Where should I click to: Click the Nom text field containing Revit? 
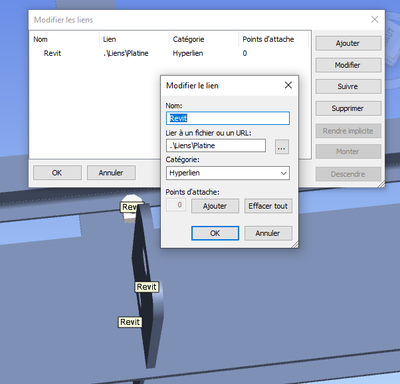(228, 118)
